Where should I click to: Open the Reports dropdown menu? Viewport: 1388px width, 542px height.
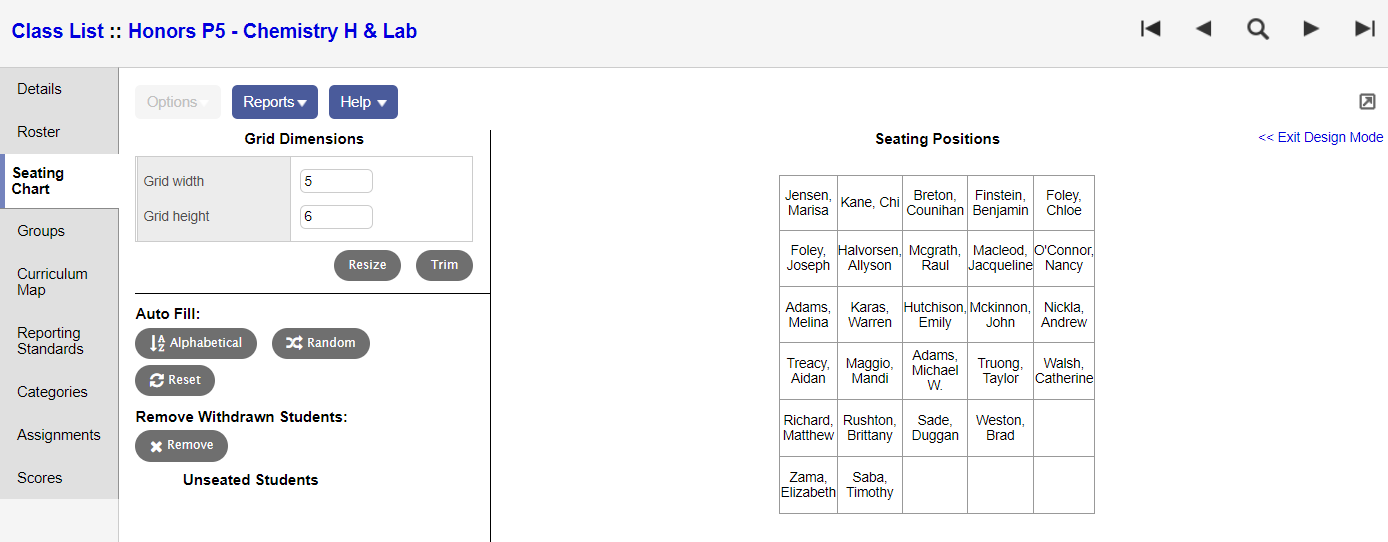274,102
